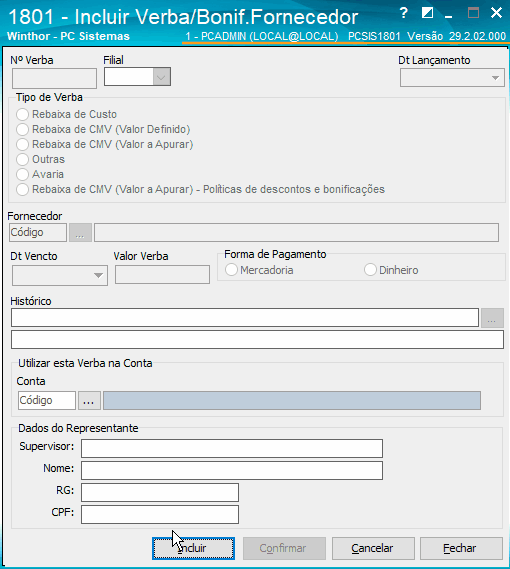Viewport: 510px width, 569px height.
Task: Click the Incluir button
Action: (x=193, y=548)
